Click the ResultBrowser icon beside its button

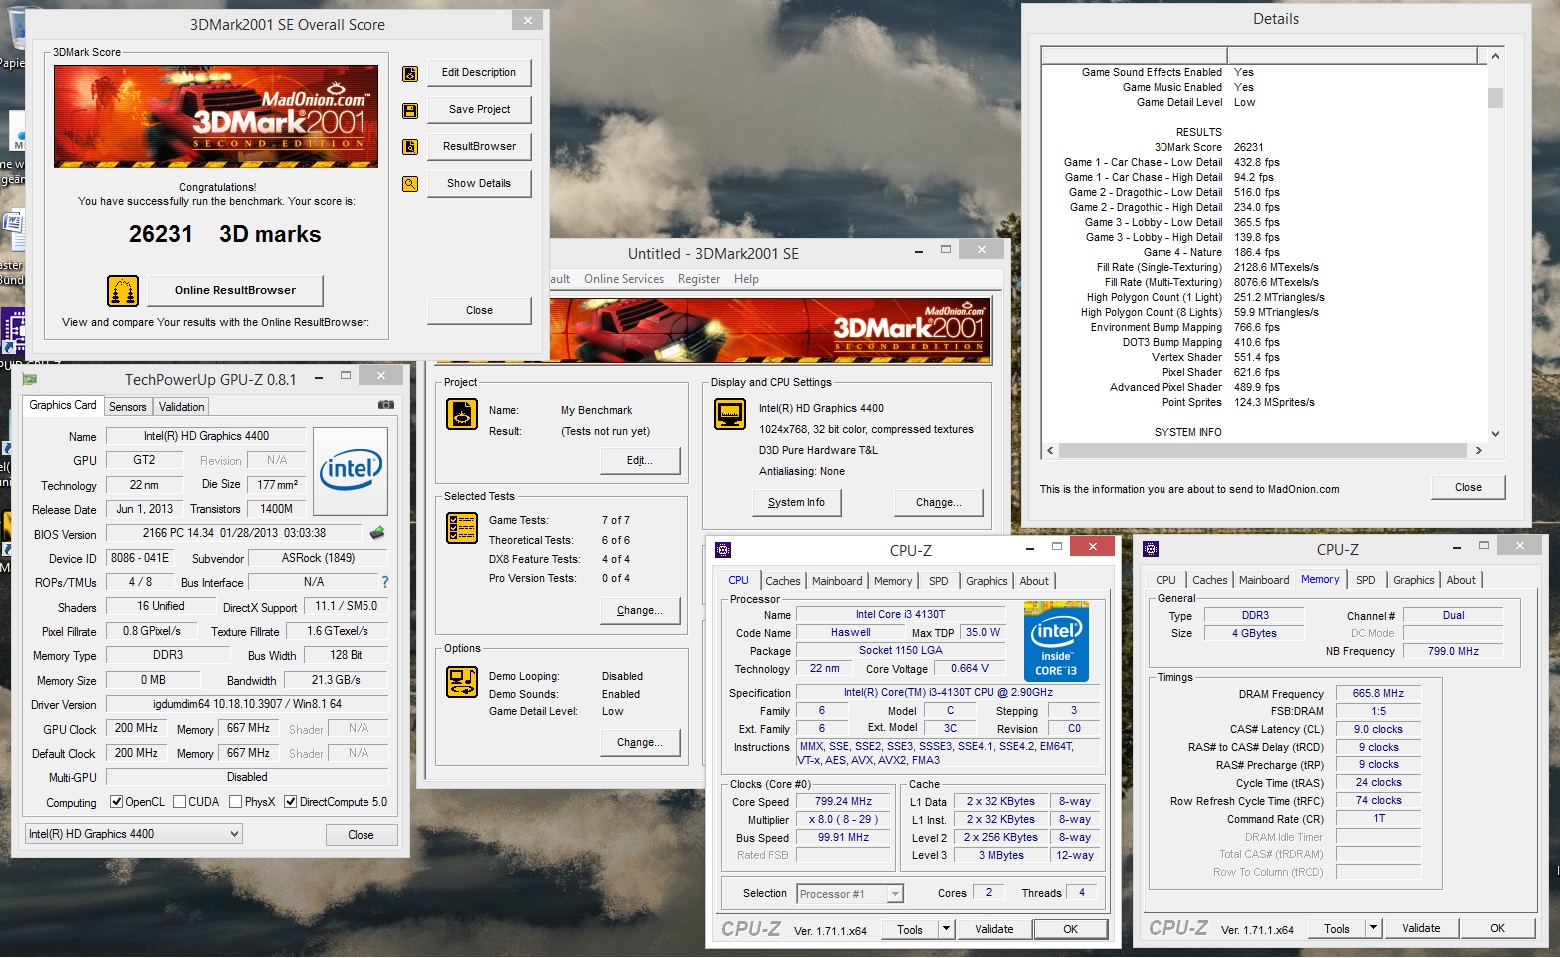coord(410,147)
